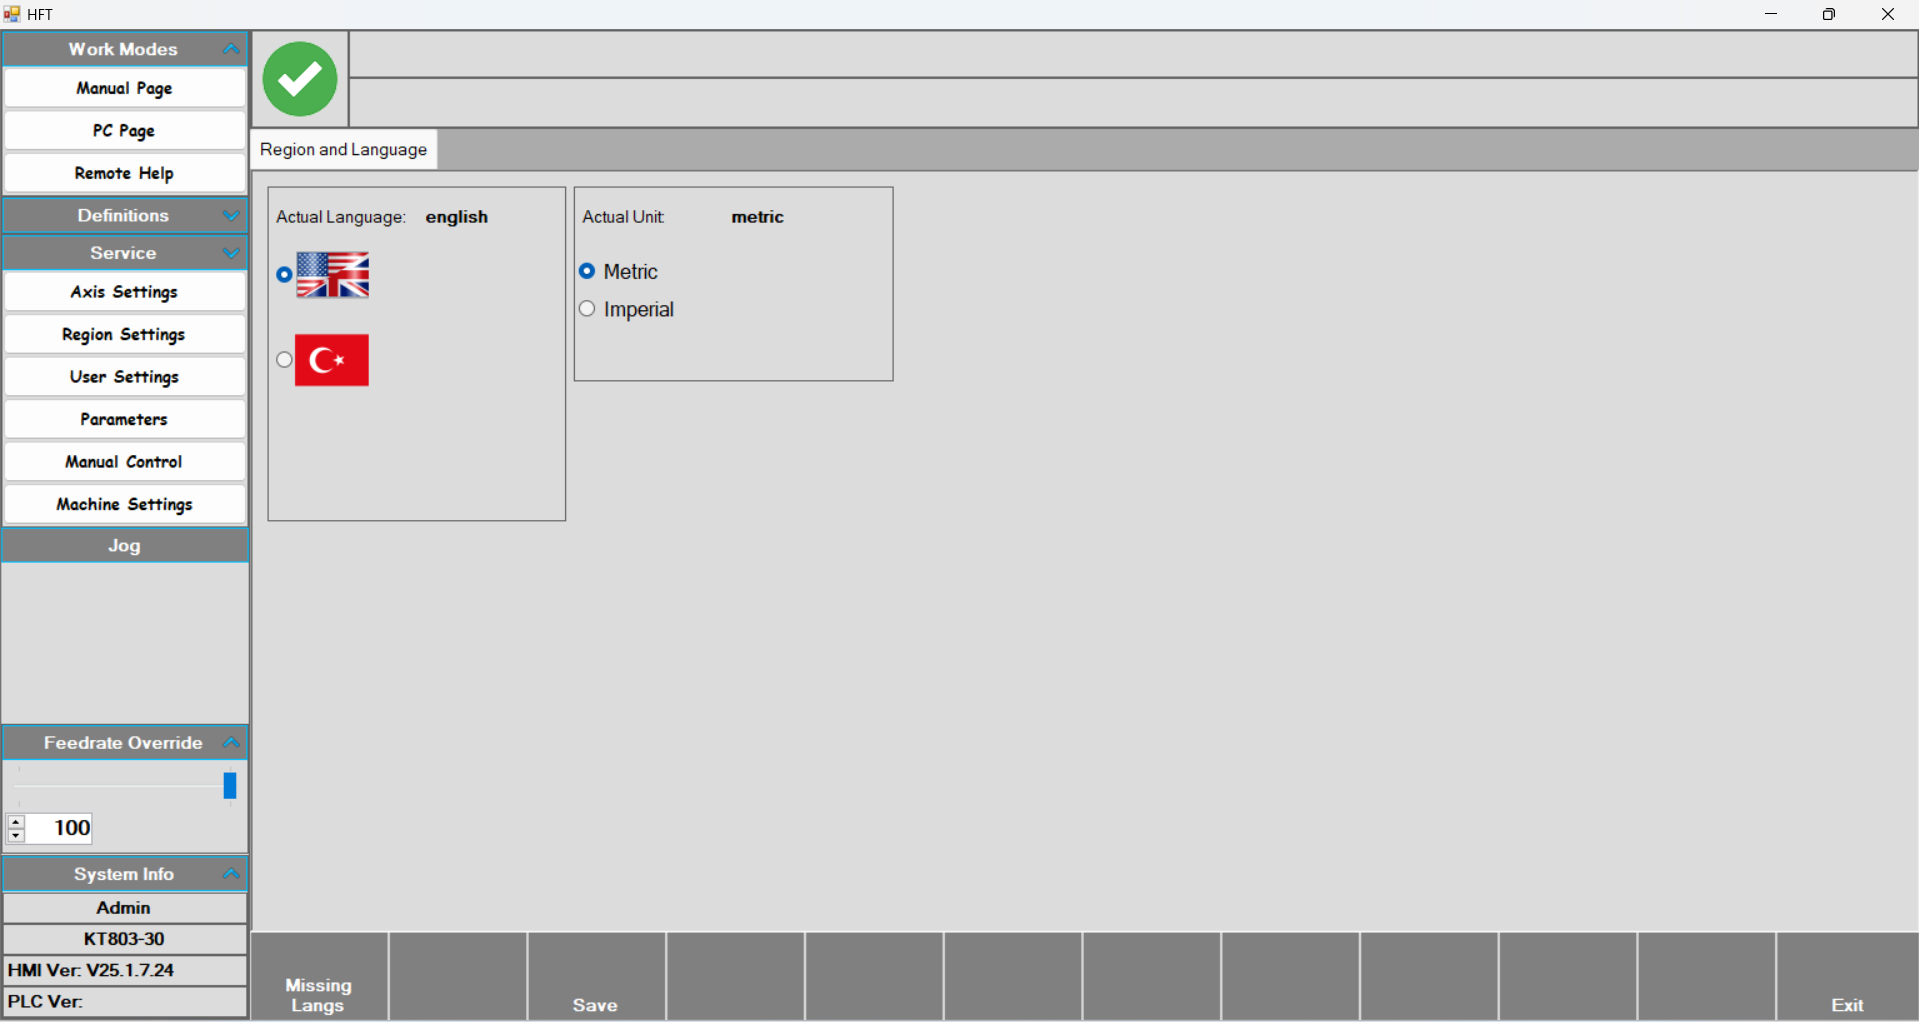This screenshot has width=1919, height=1022.
Task: Click the HFT app icon in title bar
Action: tap(12, 14)
